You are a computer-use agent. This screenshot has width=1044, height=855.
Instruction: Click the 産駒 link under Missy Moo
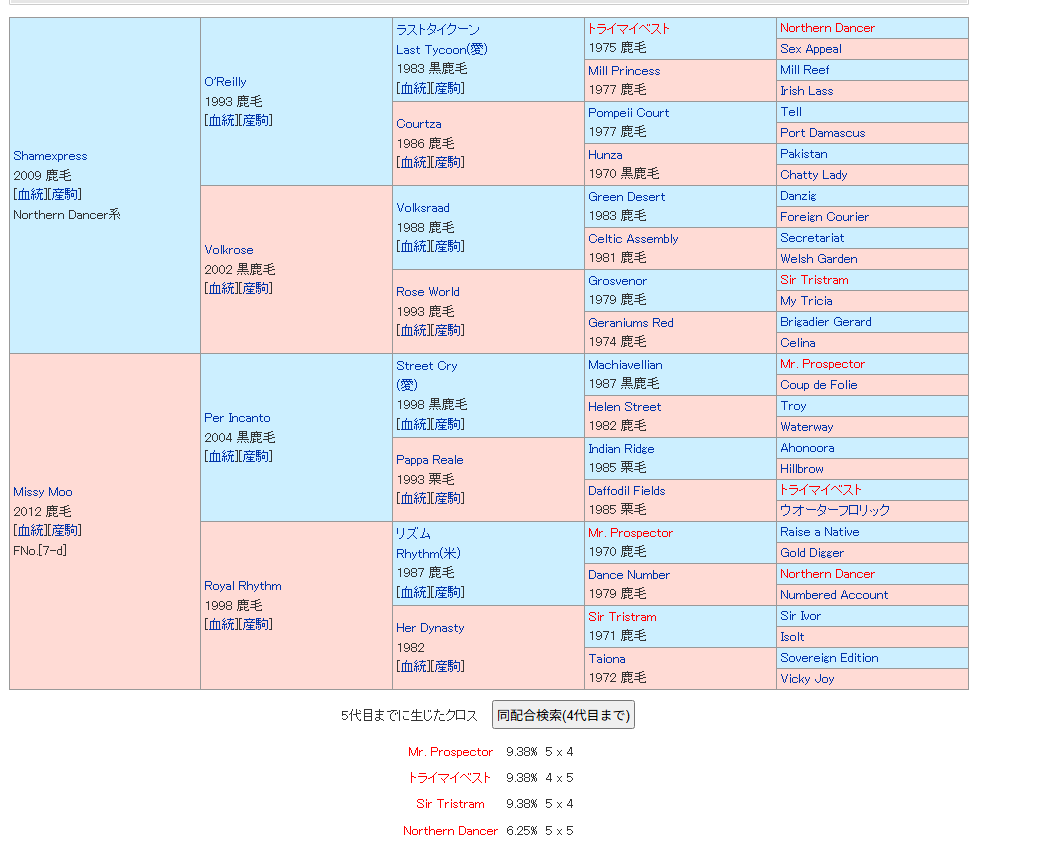pyautogui.click(x=65, y=530)
